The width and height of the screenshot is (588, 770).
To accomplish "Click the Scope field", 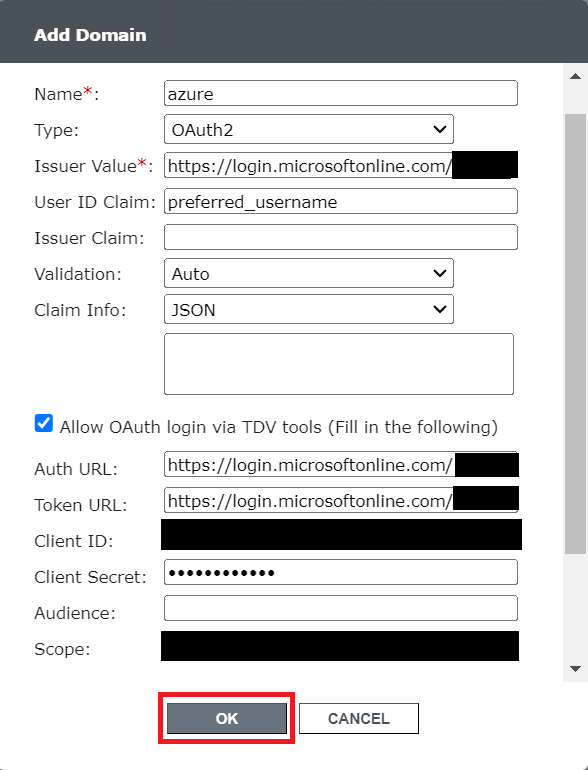I will (x=340, y=646).
